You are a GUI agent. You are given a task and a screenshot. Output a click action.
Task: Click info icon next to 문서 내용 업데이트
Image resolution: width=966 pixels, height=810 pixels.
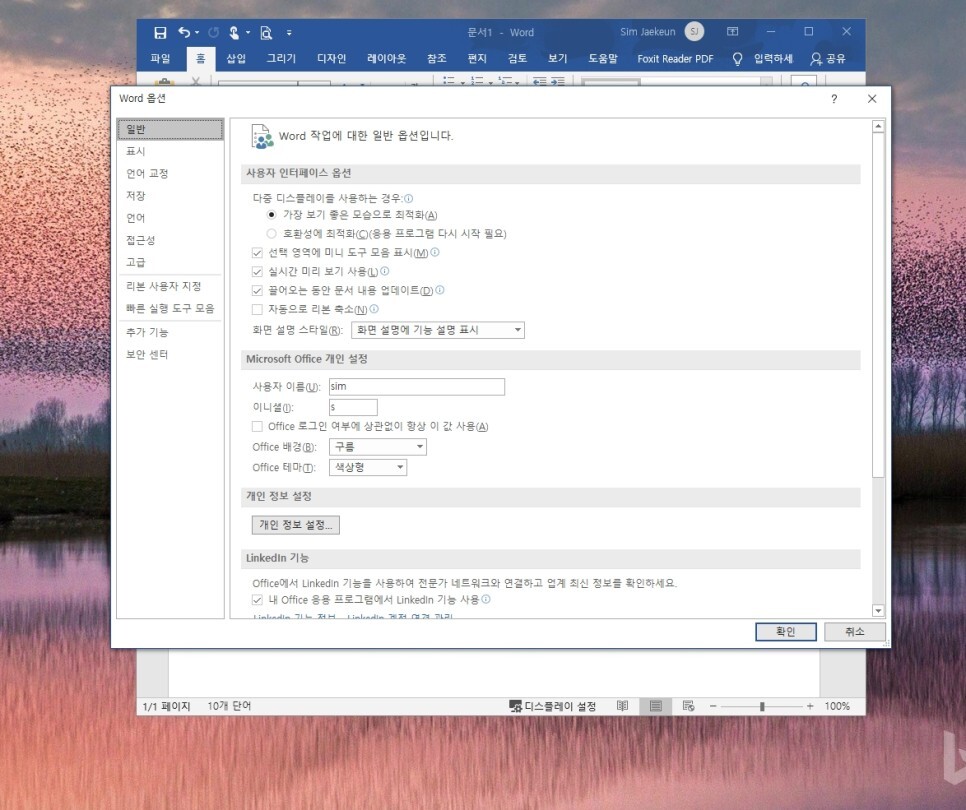coord(440,290)
